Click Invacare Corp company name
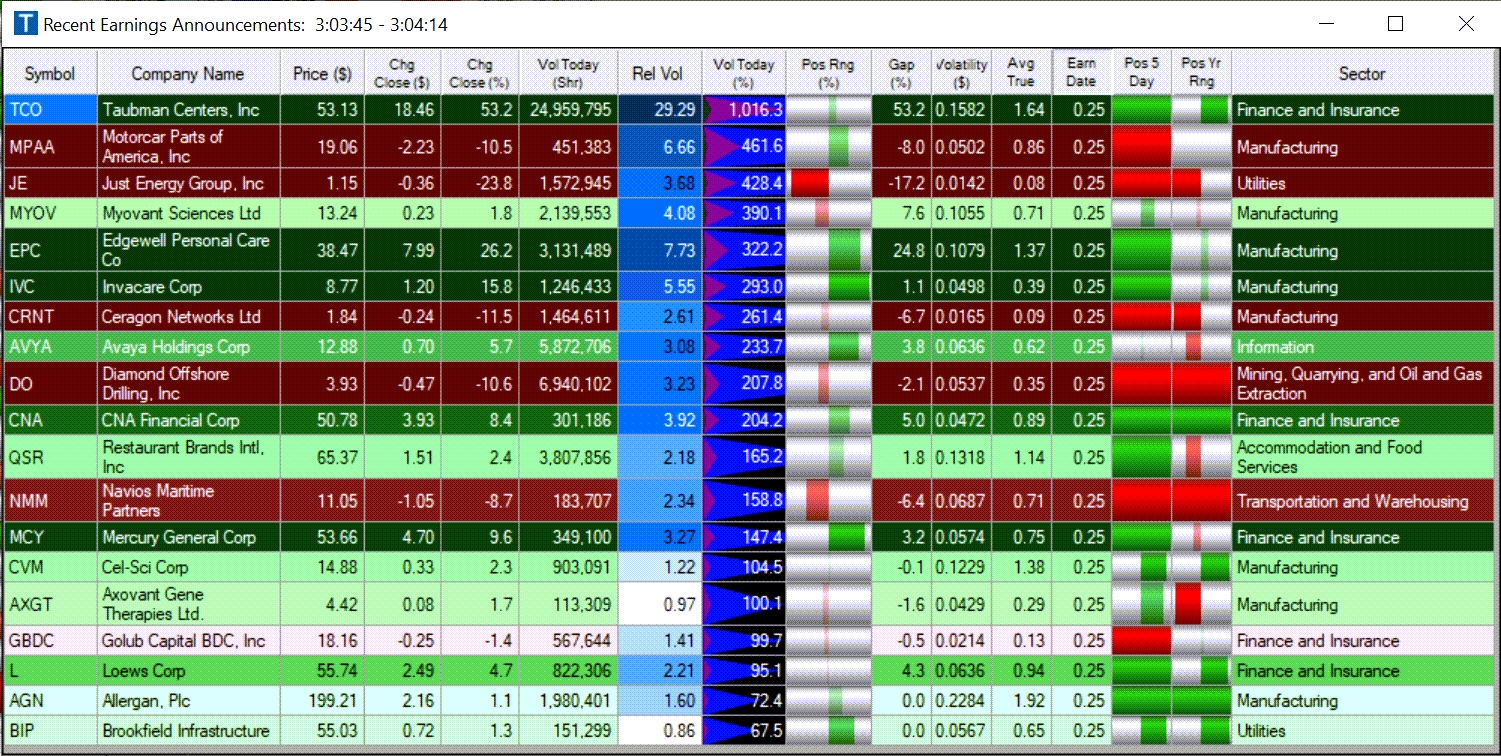1501x756 pixels. [152, 287]
